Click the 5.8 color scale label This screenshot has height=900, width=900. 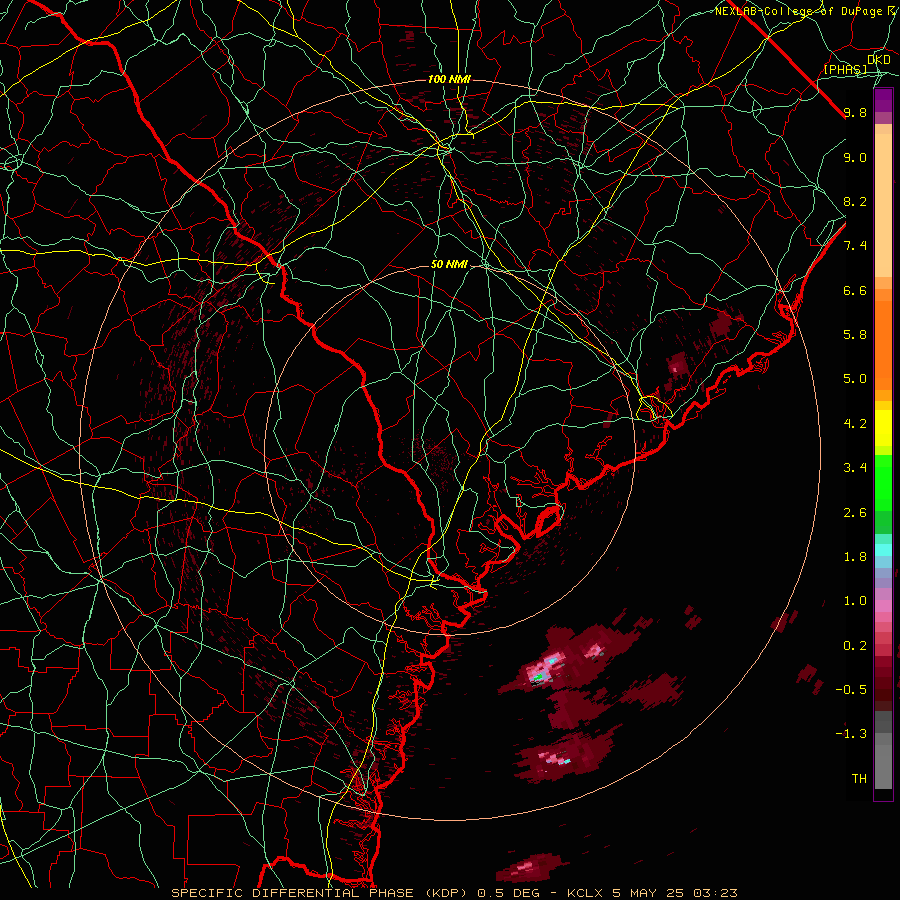click(x=855, y=334)
